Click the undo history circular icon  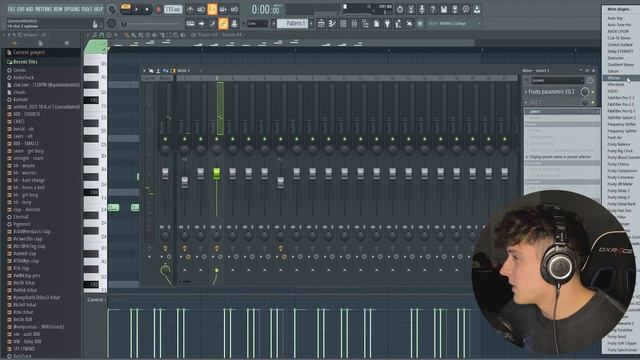click(400, 9)
